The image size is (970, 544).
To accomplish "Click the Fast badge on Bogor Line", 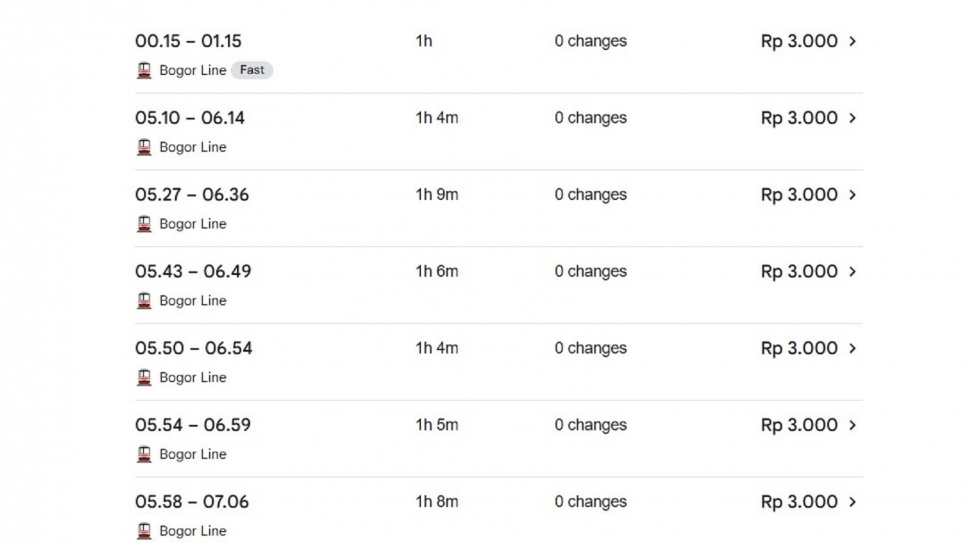I will pos(252,71).
